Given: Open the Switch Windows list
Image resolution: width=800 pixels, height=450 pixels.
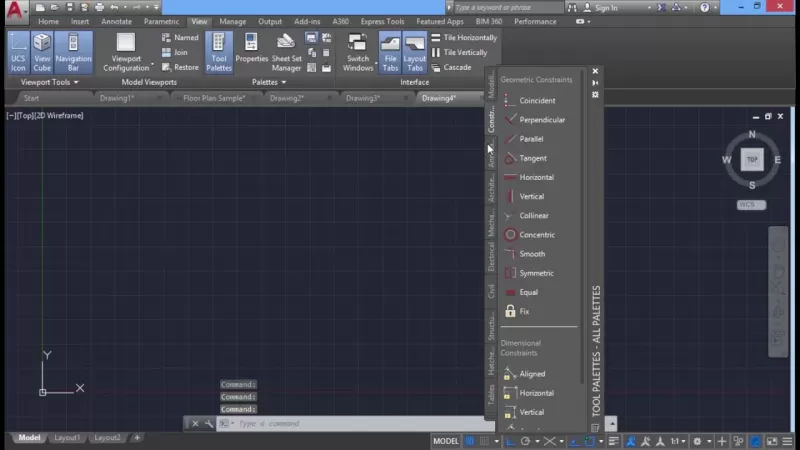Looking at the screenshot, I should pyautogui.click(x=358, y=53).
